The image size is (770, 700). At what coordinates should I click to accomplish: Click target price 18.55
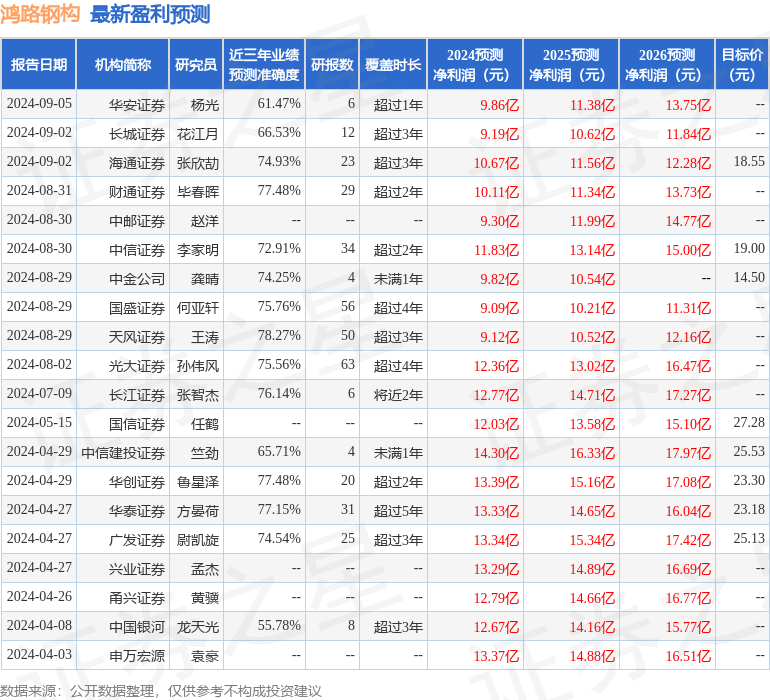pos(749,161)
